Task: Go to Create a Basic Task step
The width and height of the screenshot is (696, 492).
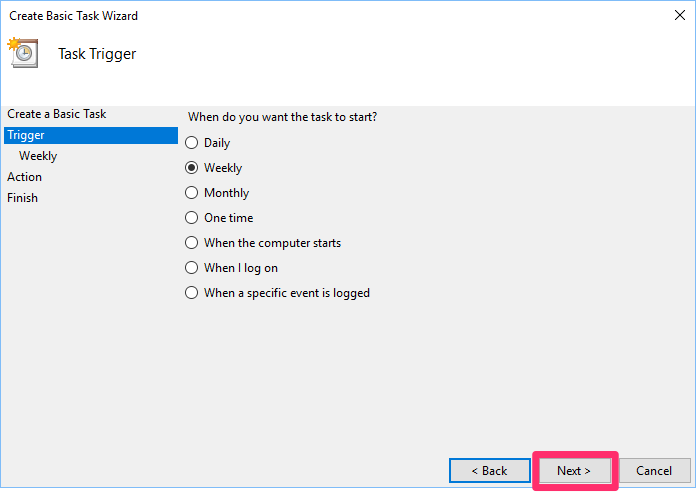Action: pos(57,114)
